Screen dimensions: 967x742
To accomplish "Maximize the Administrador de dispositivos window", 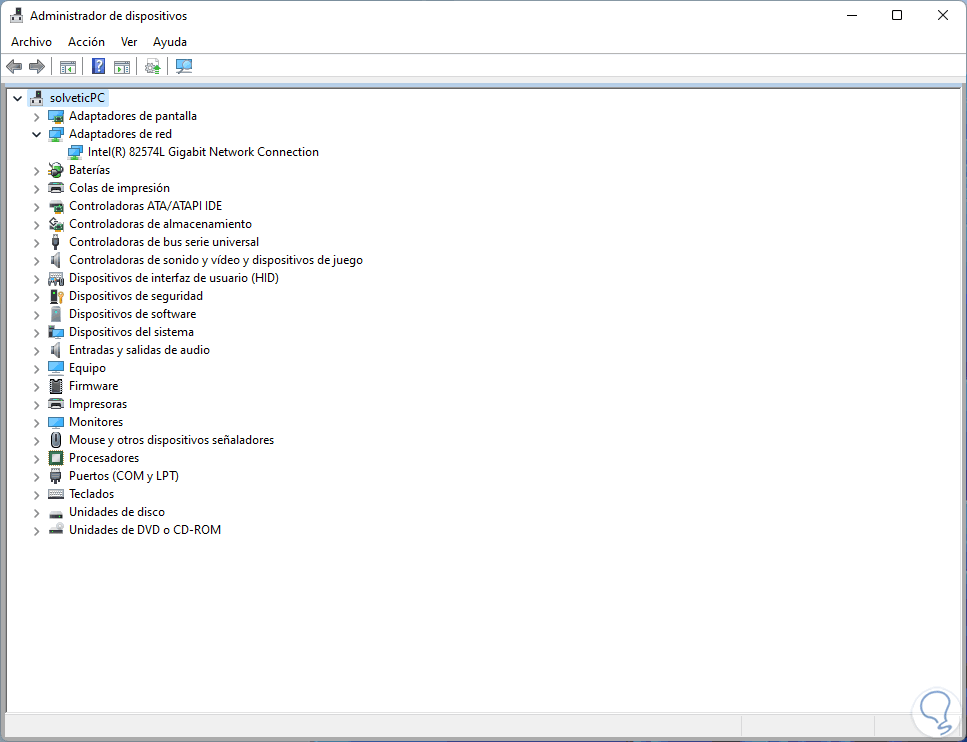I will (x=897, y=15).
